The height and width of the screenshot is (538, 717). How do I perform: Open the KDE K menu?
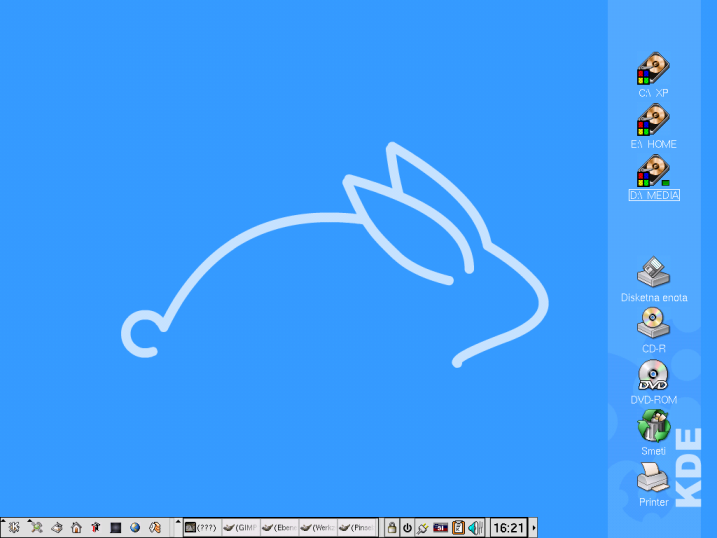tap(14, 528)
